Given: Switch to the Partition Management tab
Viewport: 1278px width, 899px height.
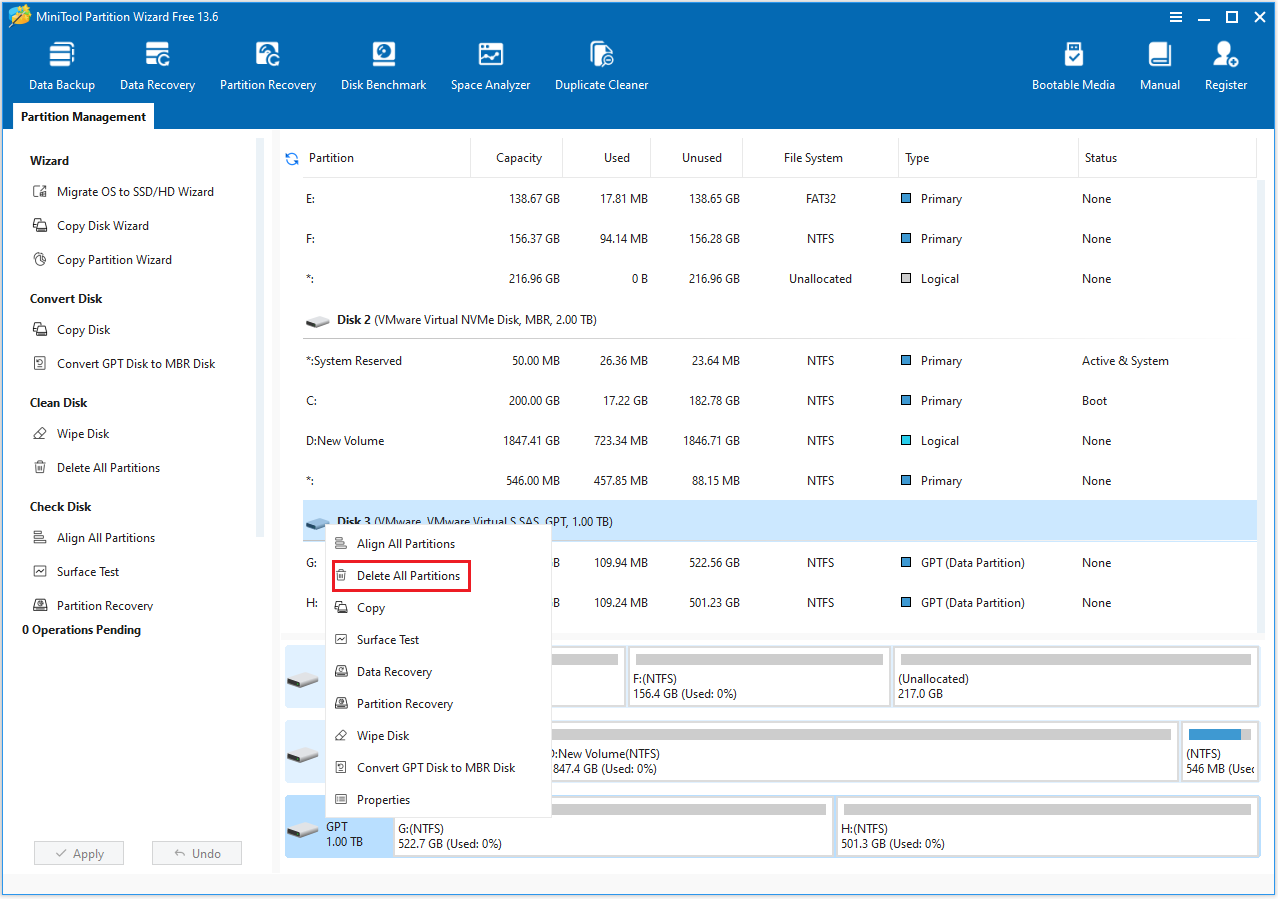Looking at the screenshot, I should (x=82, y=116).
